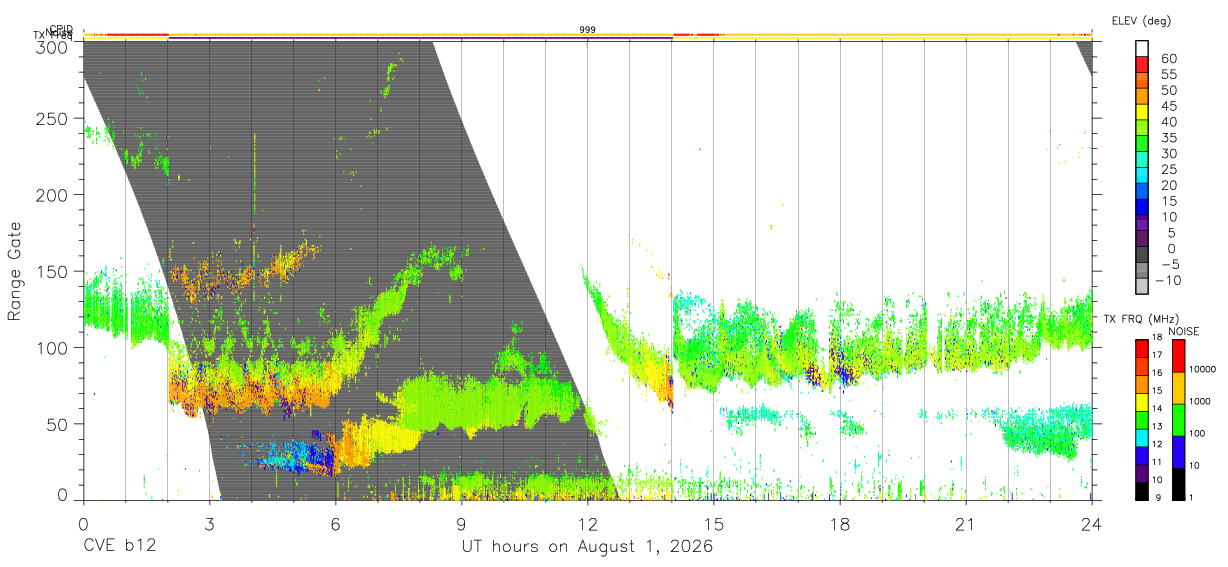Viewport: 1228px width, 567px height.
Task: Select the yellow ELEV colorbar segment below 45
Action: [x=1143, y=111]
